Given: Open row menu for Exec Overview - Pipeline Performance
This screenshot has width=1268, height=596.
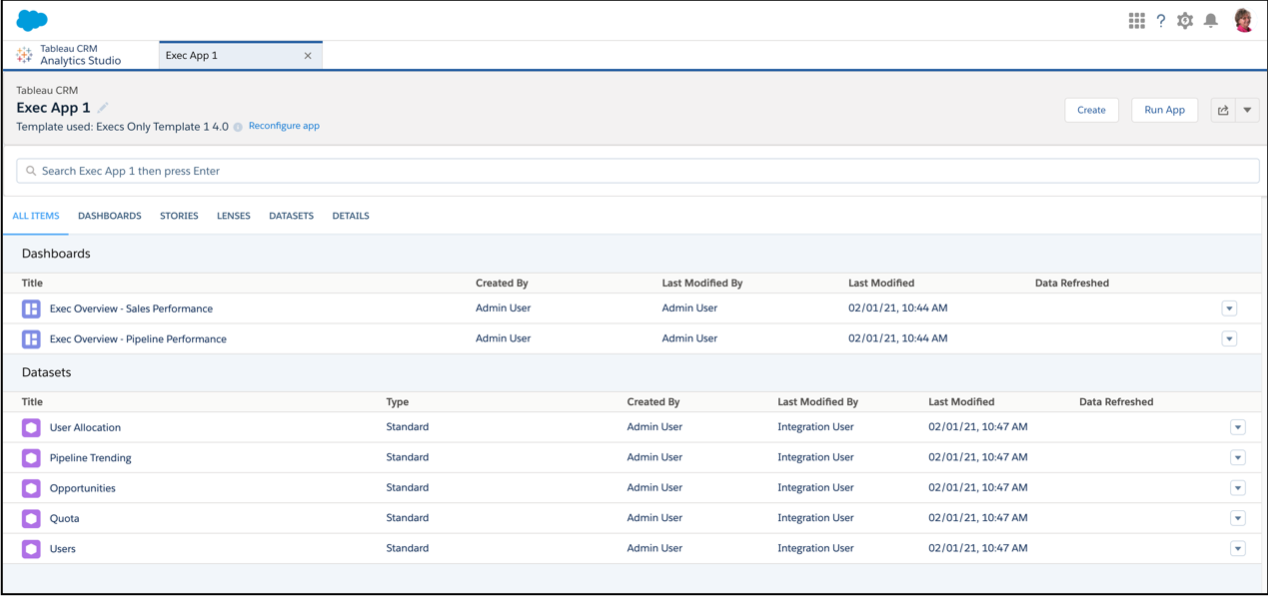Looking at the screenshot, I should (x=1229, y=339).
